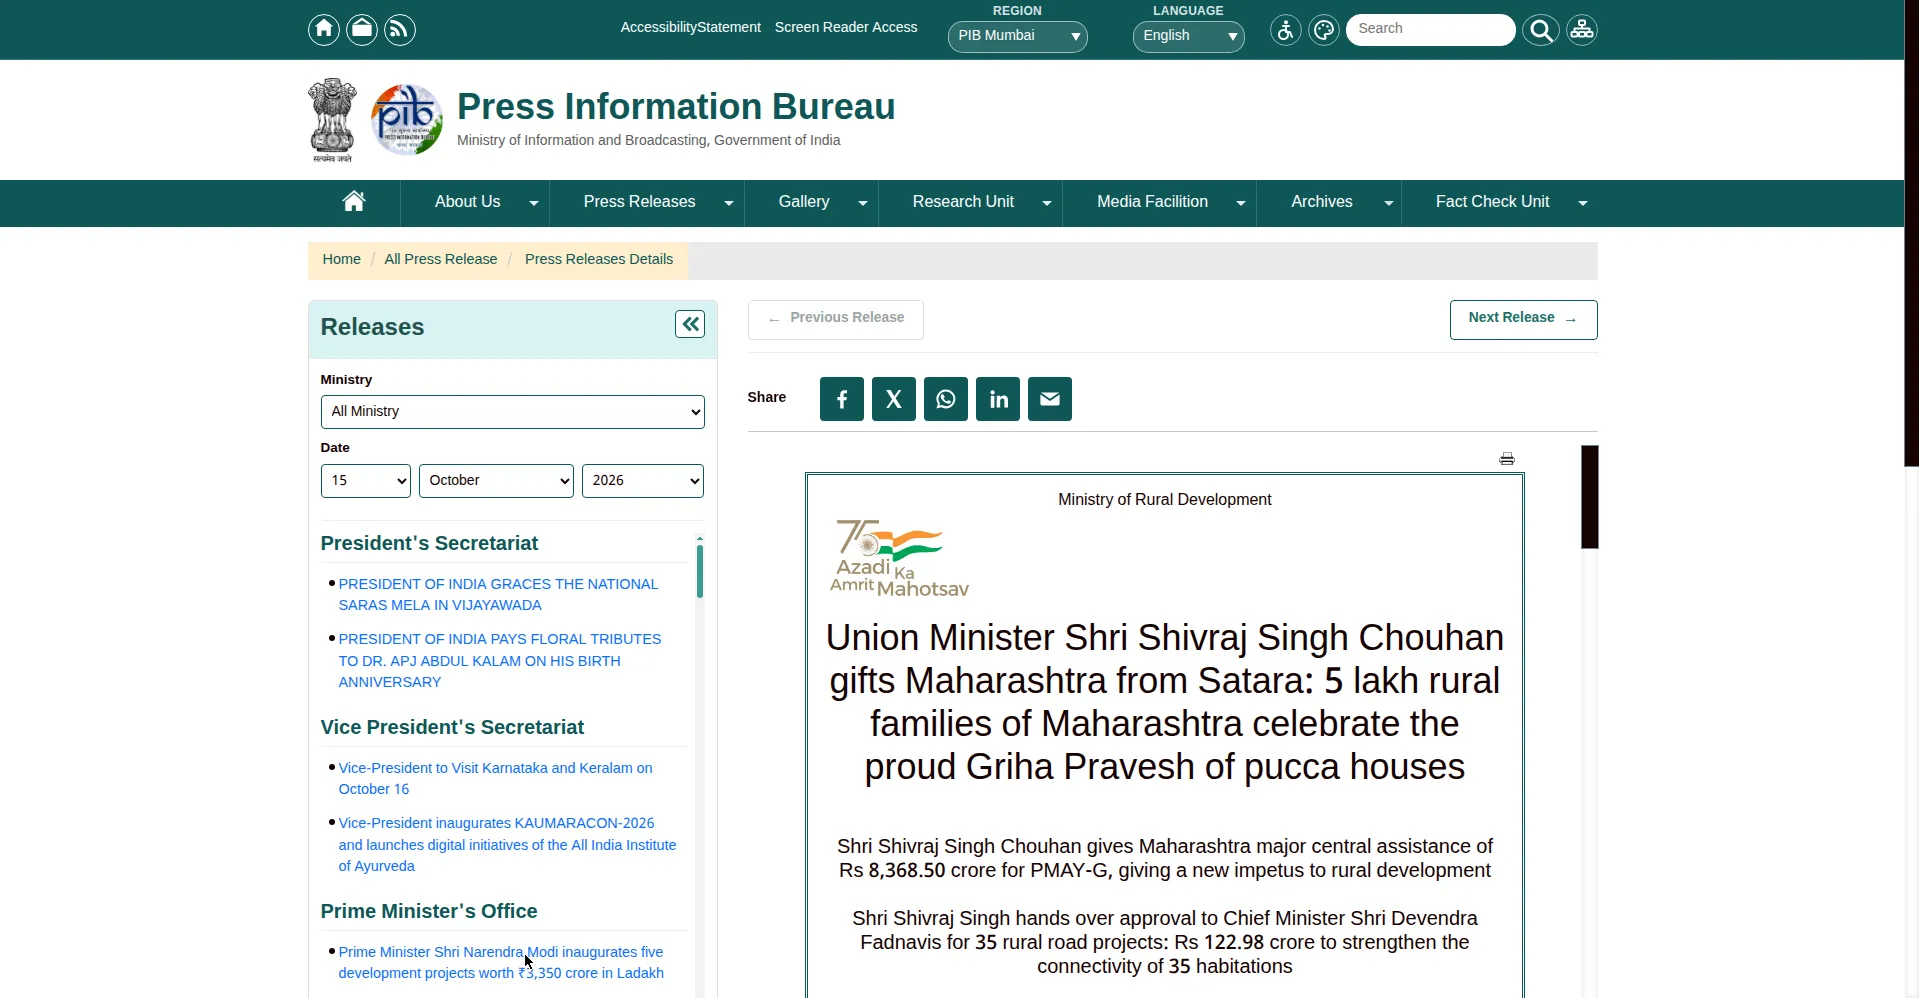This screenshot has height=998, width=1919.
Task: Open the month dropdown showing October
Action: (496, 481)
